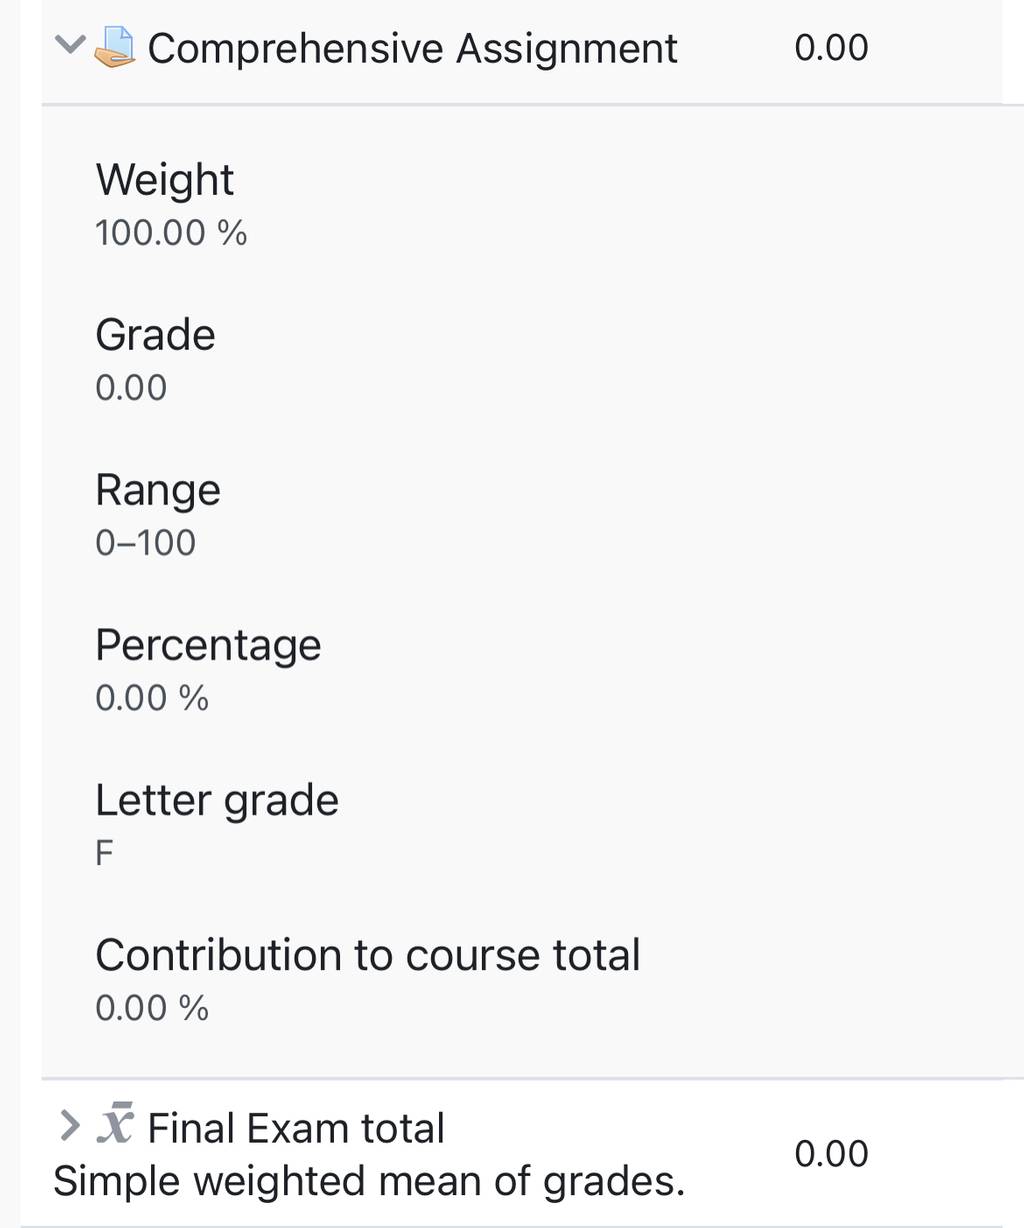
Task: Click the 100.00 % weight value
Action: 171,232
